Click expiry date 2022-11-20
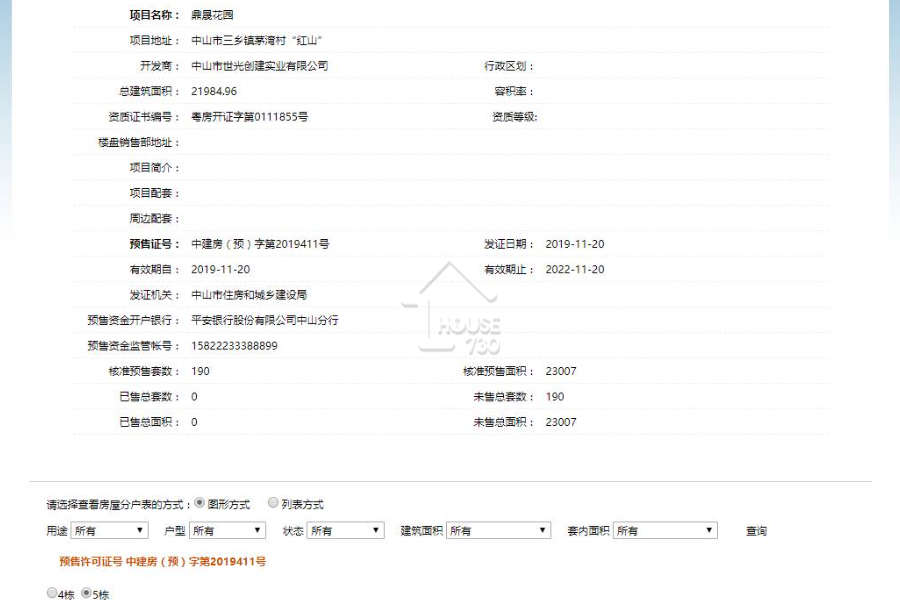Screen dimensions: 900x600 pyautogui.click(x=575, y=269)
